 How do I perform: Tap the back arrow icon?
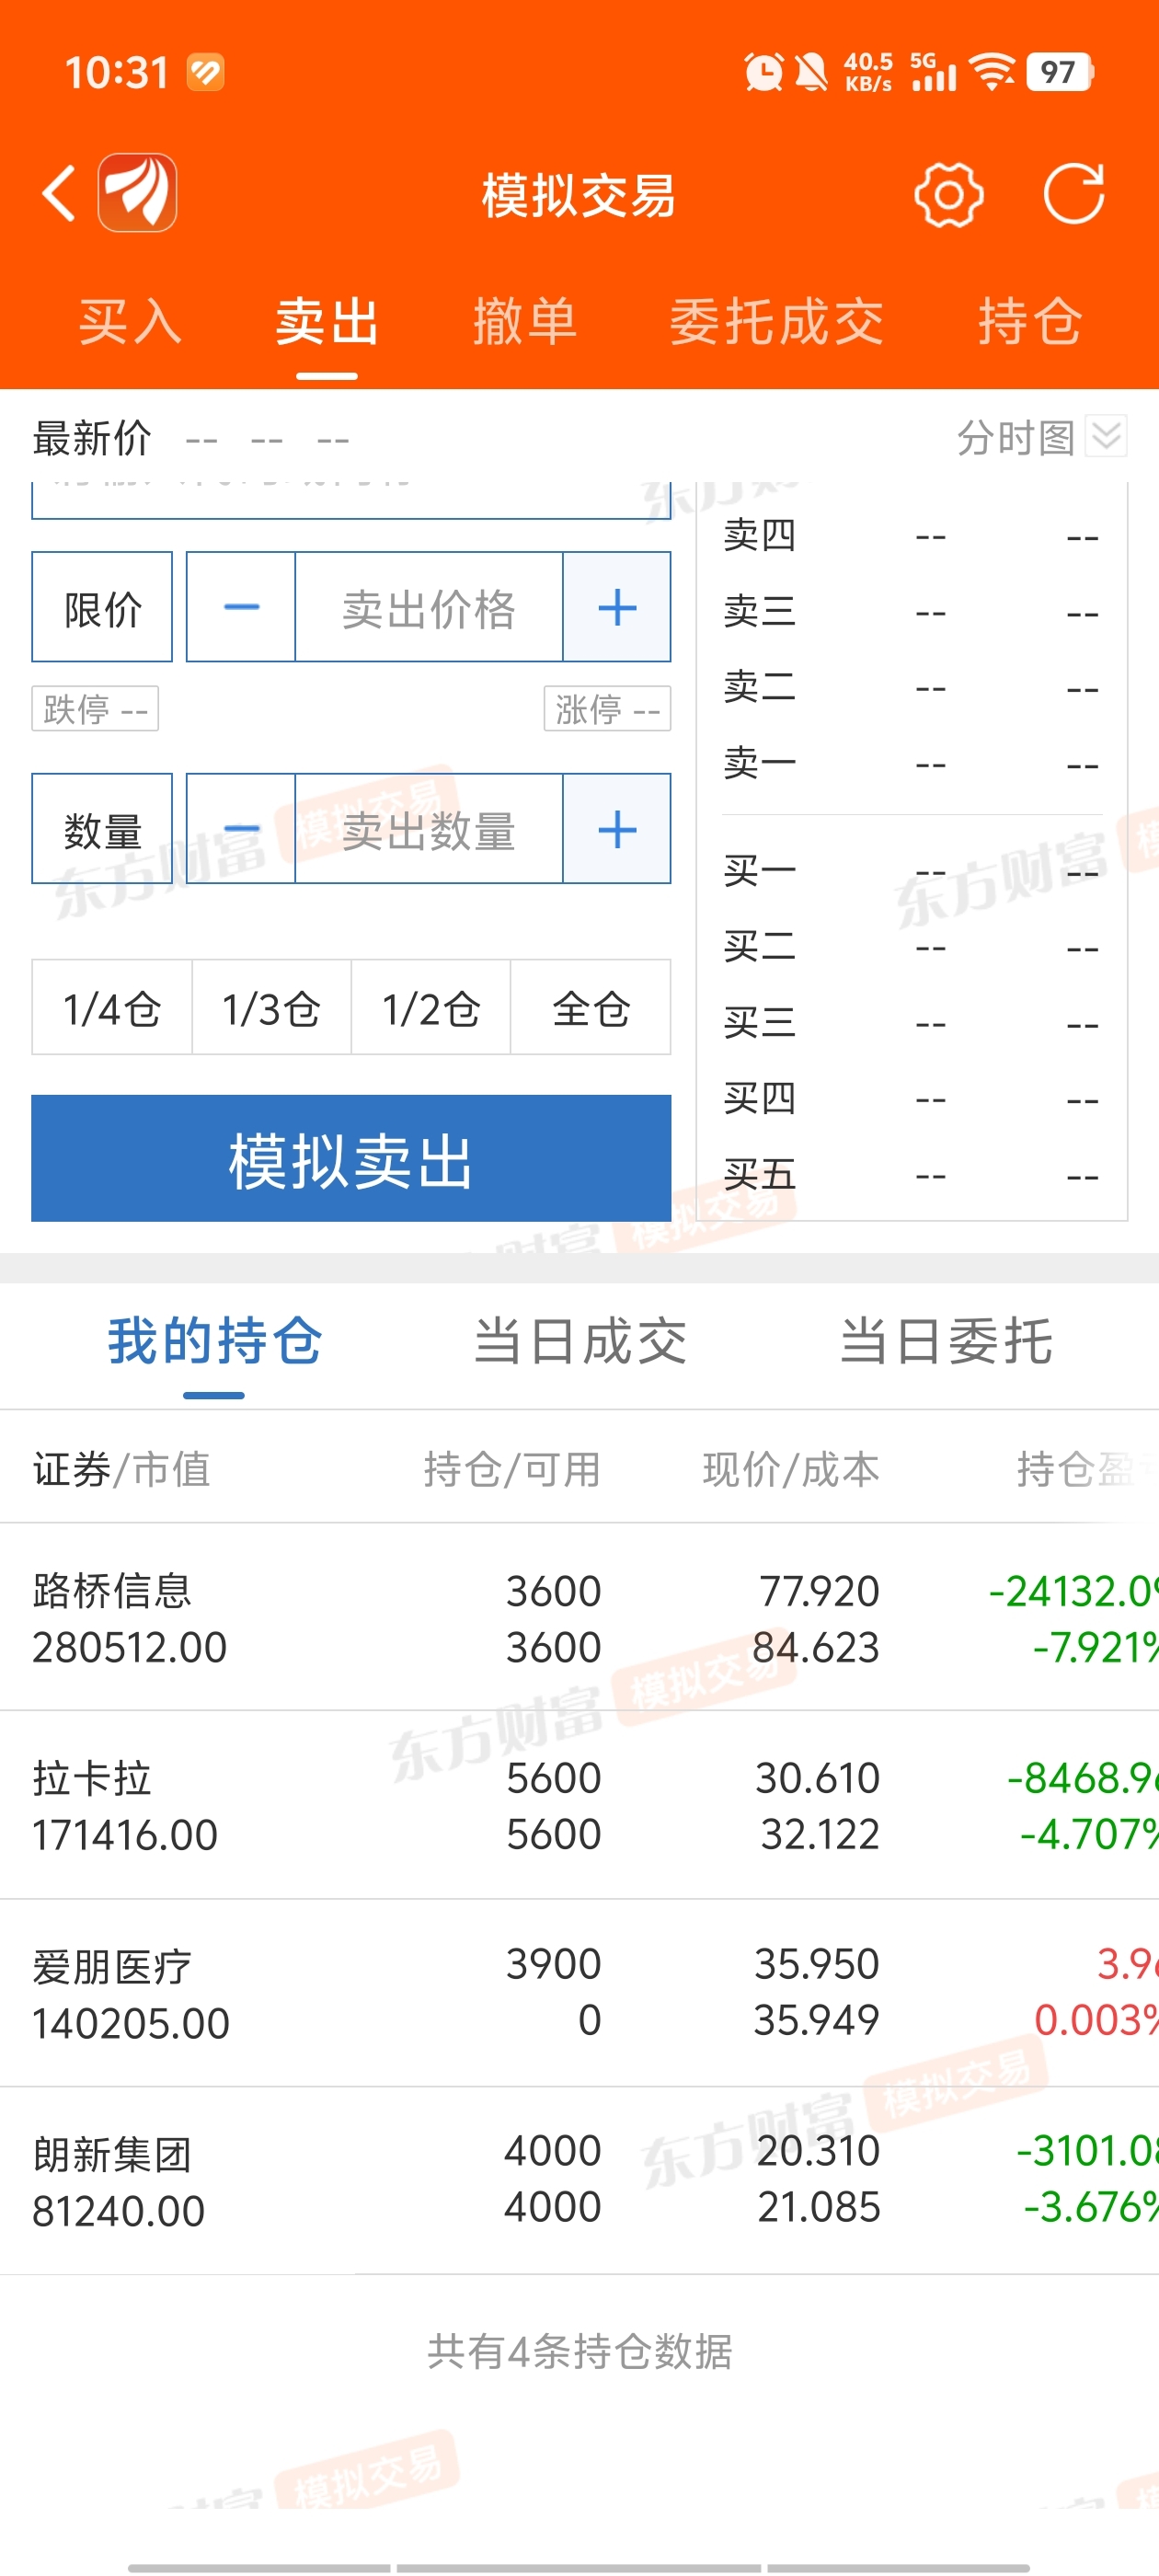pos(59,193)
